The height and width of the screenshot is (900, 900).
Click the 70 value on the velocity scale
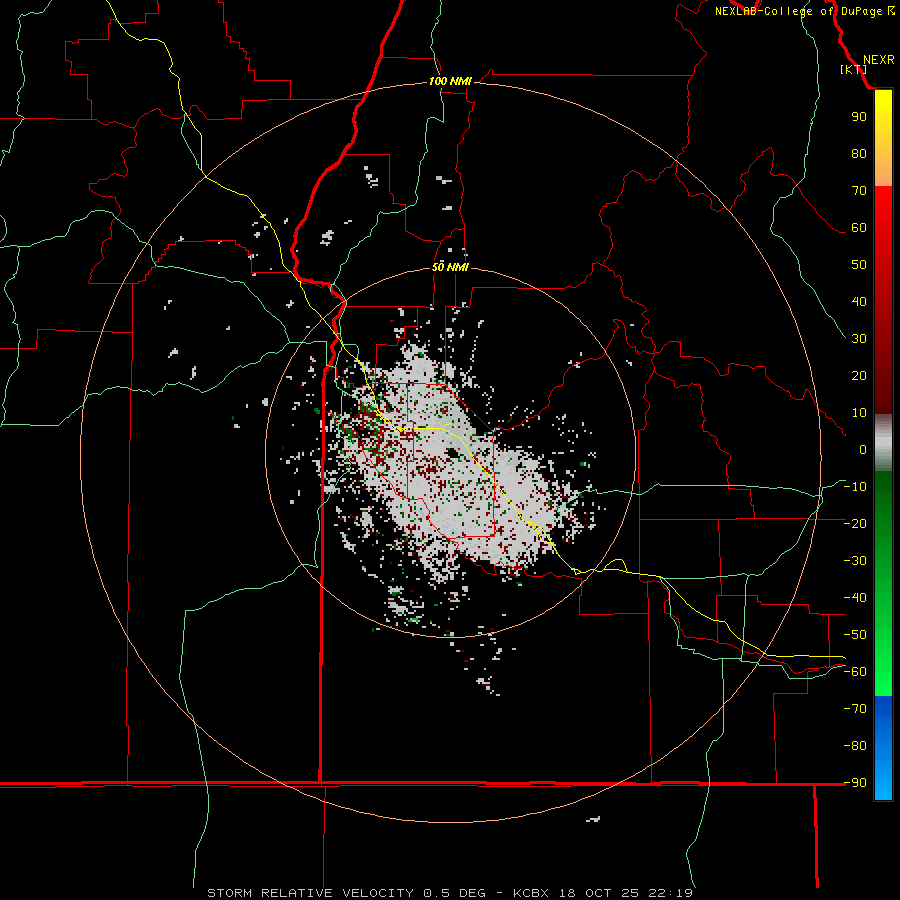coord(859,191)
